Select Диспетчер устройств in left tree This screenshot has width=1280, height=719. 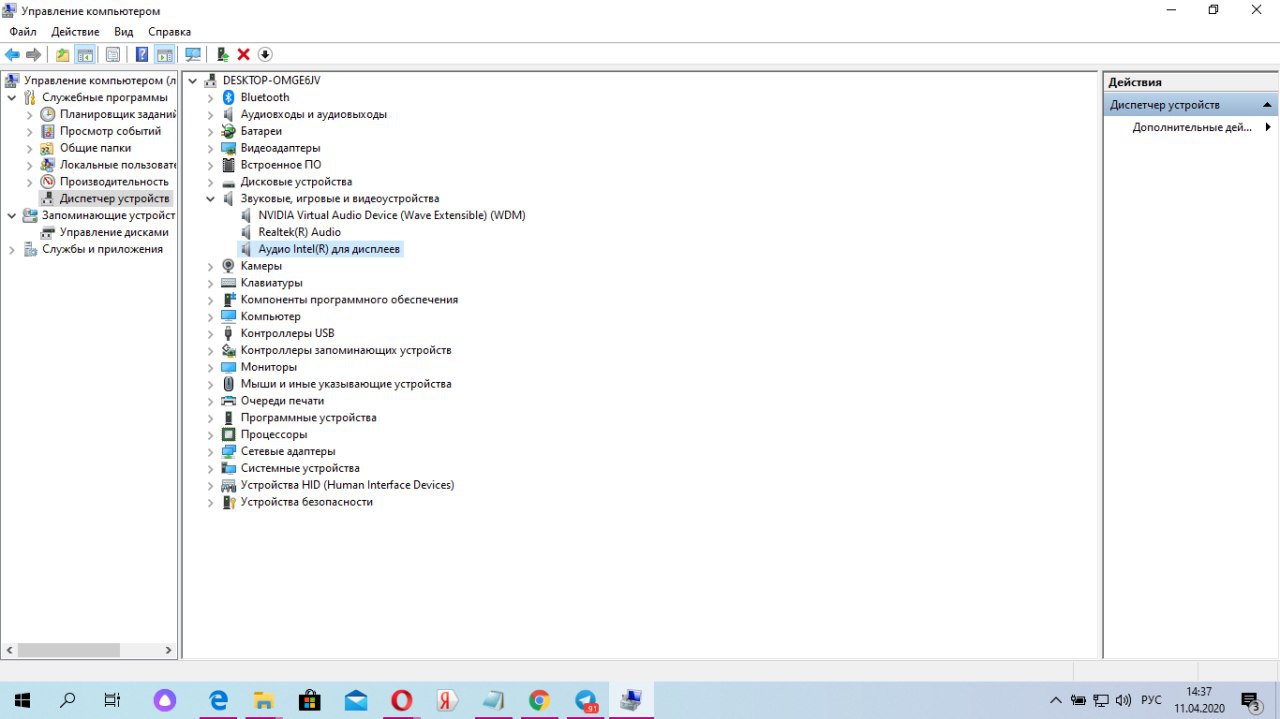(115, 199)
